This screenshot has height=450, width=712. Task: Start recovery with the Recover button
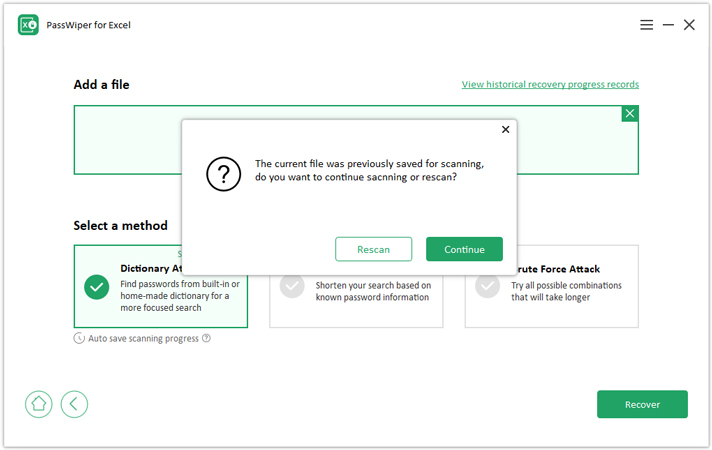coord(642,404)
